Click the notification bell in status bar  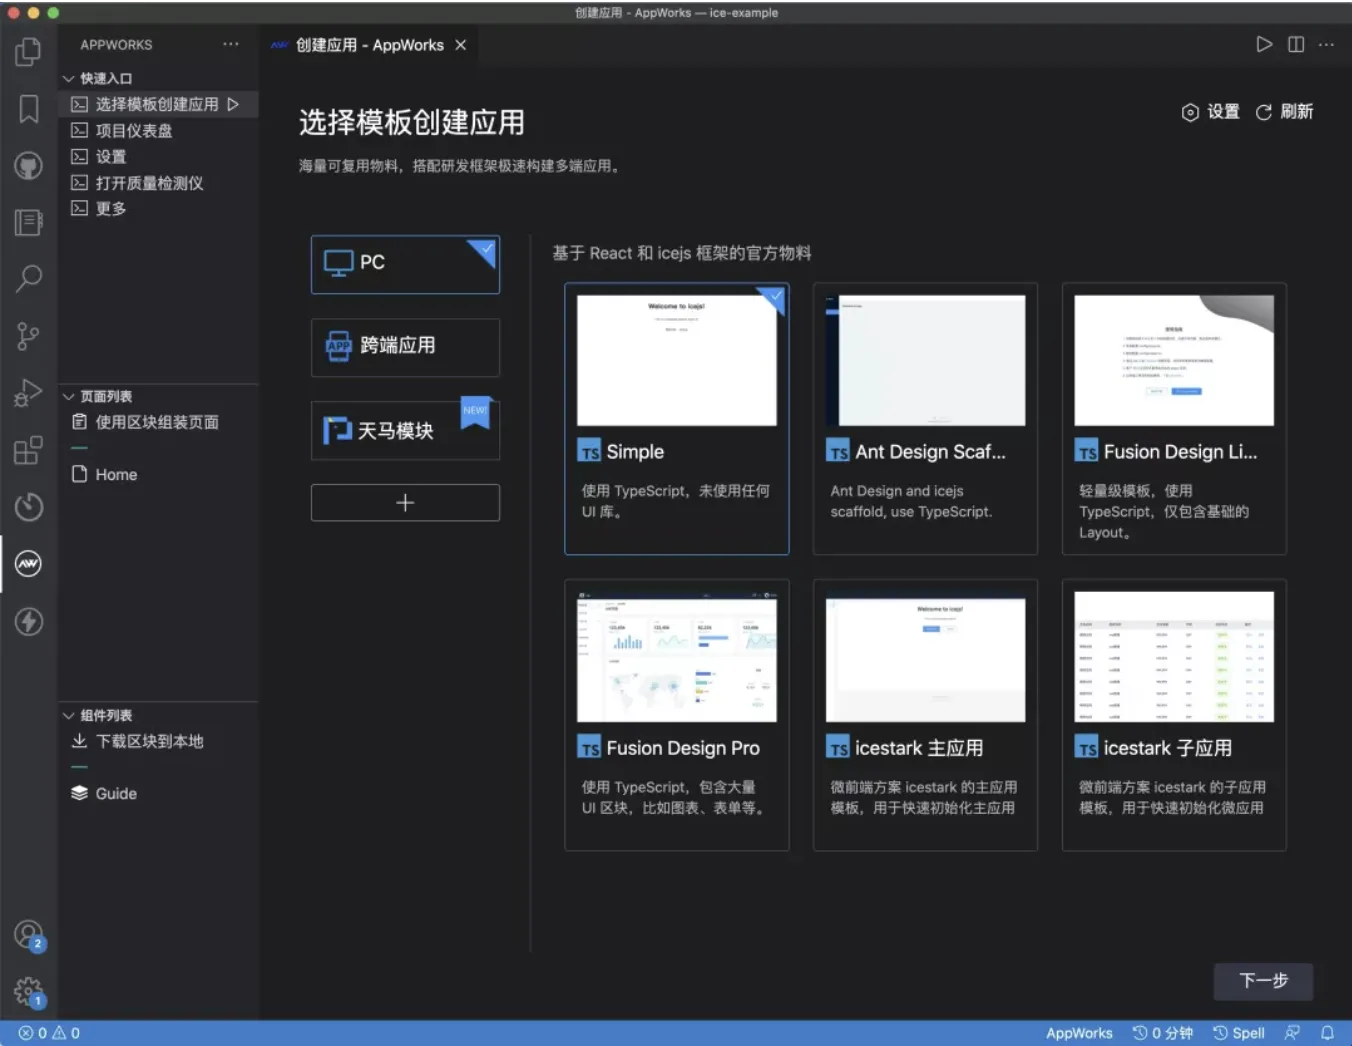tap(1327, 1033)
